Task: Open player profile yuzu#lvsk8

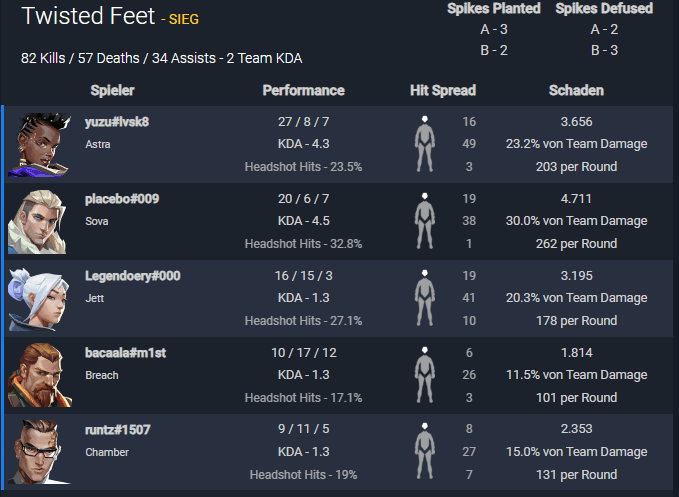Action: 117,122
